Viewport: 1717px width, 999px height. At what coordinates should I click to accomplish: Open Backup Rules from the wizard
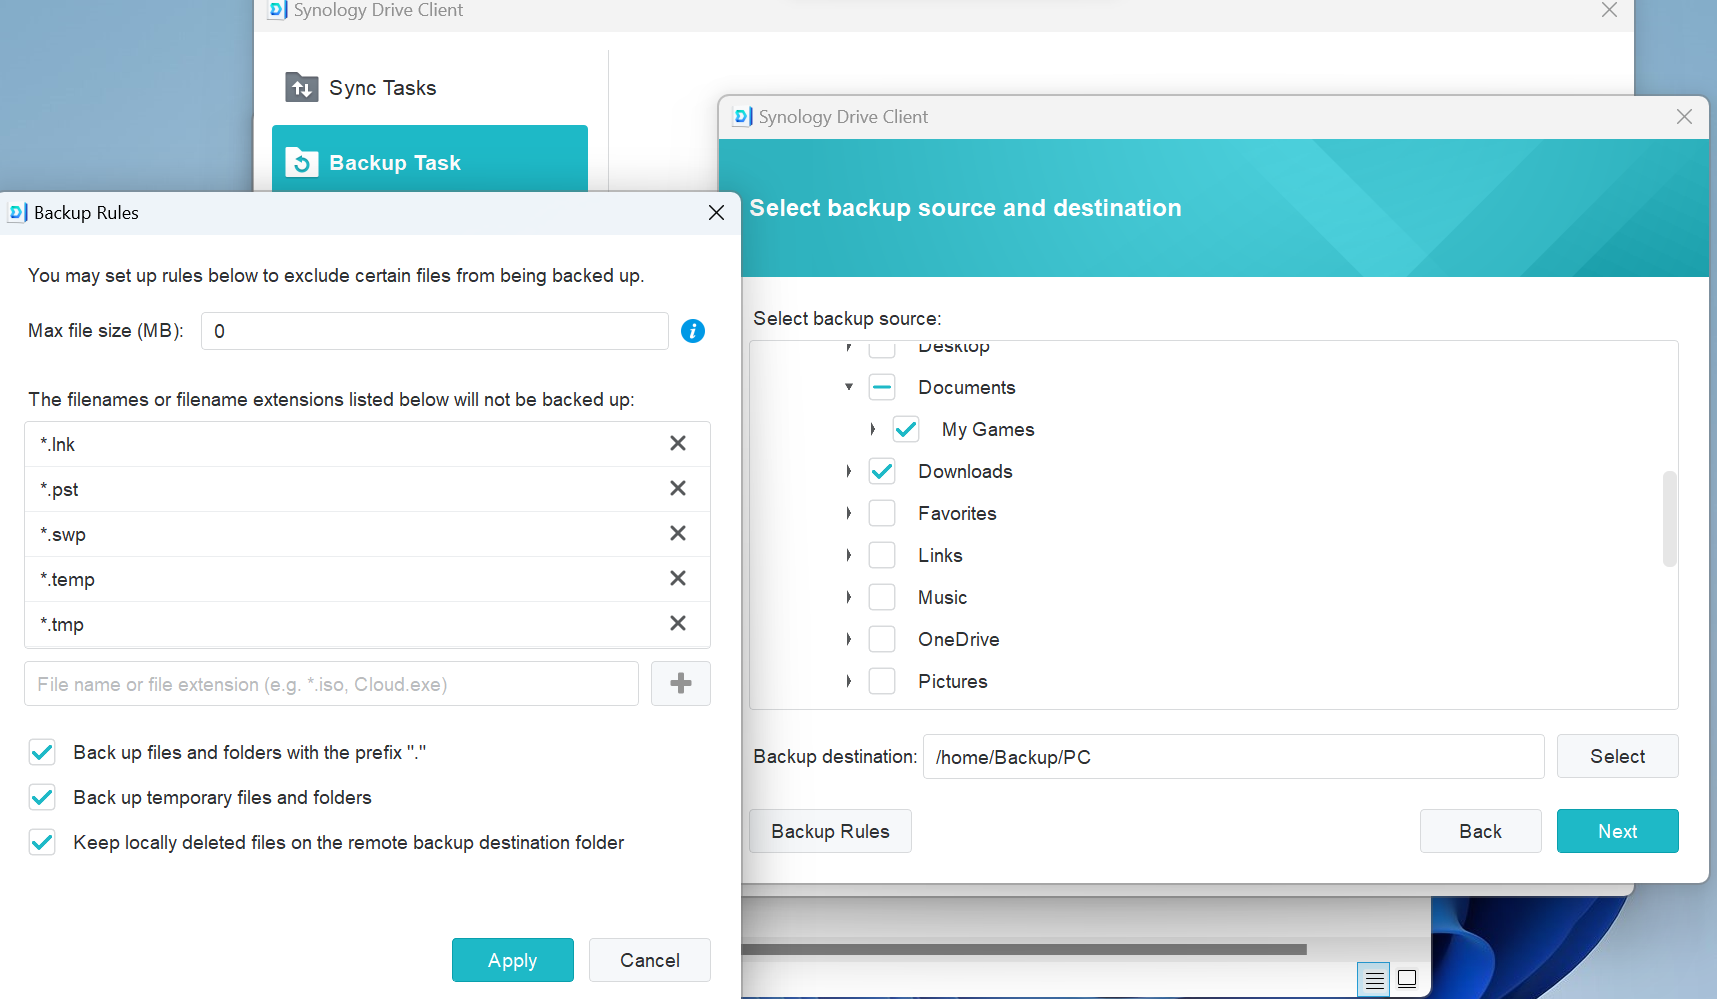click(x=830, y=831)
